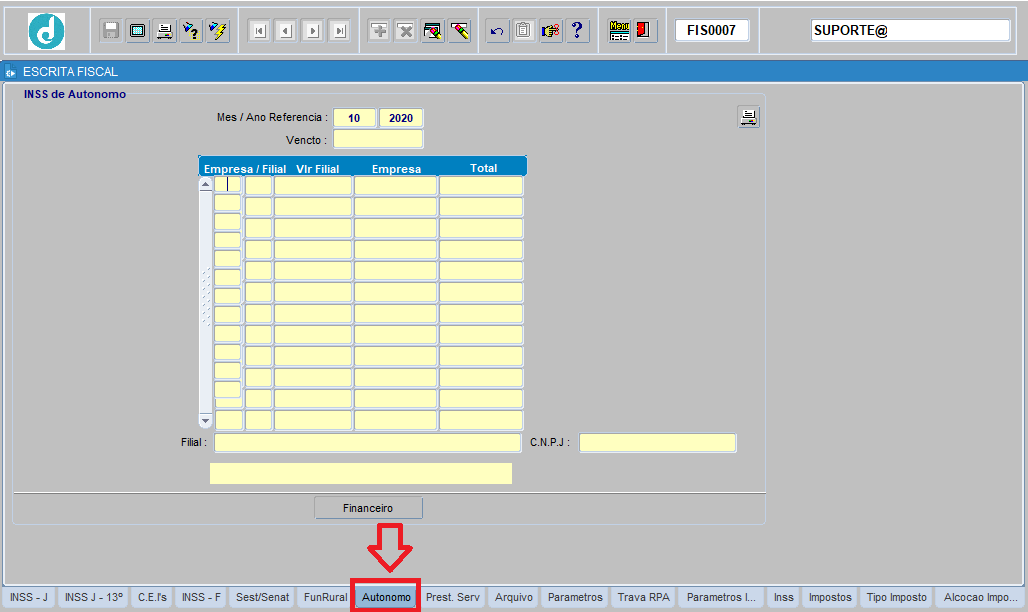Select the FunRural tab
The height and width of the screenshot is (612, 1028).
325,597
